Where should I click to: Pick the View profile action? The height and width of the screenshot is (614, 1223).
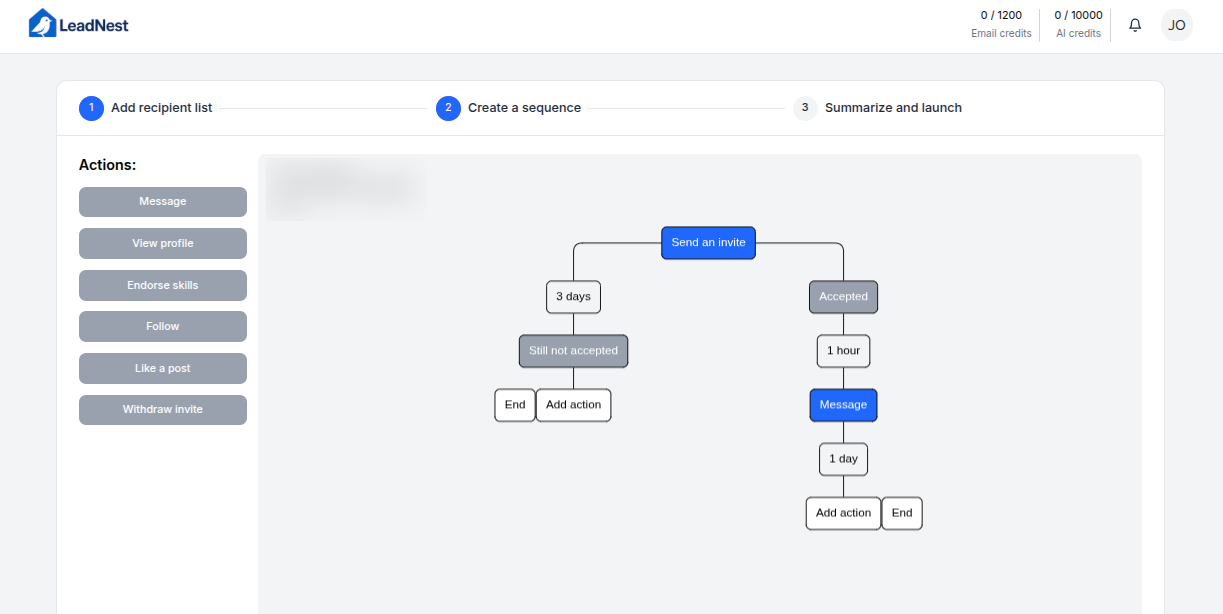tap(163, 244)
